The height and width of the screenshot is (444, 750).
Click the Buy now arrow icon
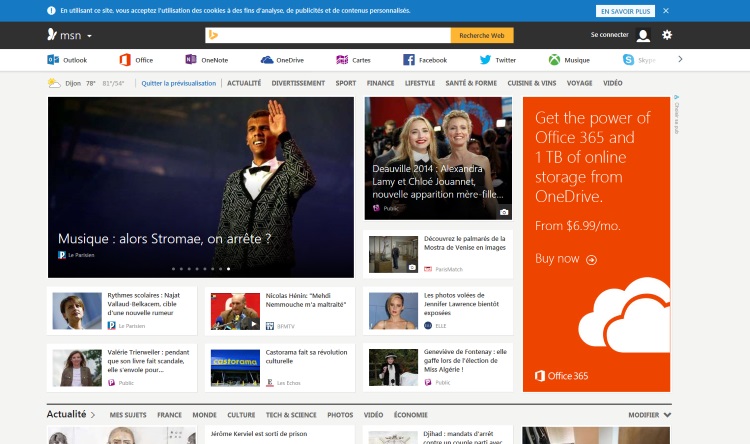pyautogui.click(x=591, y=260)
